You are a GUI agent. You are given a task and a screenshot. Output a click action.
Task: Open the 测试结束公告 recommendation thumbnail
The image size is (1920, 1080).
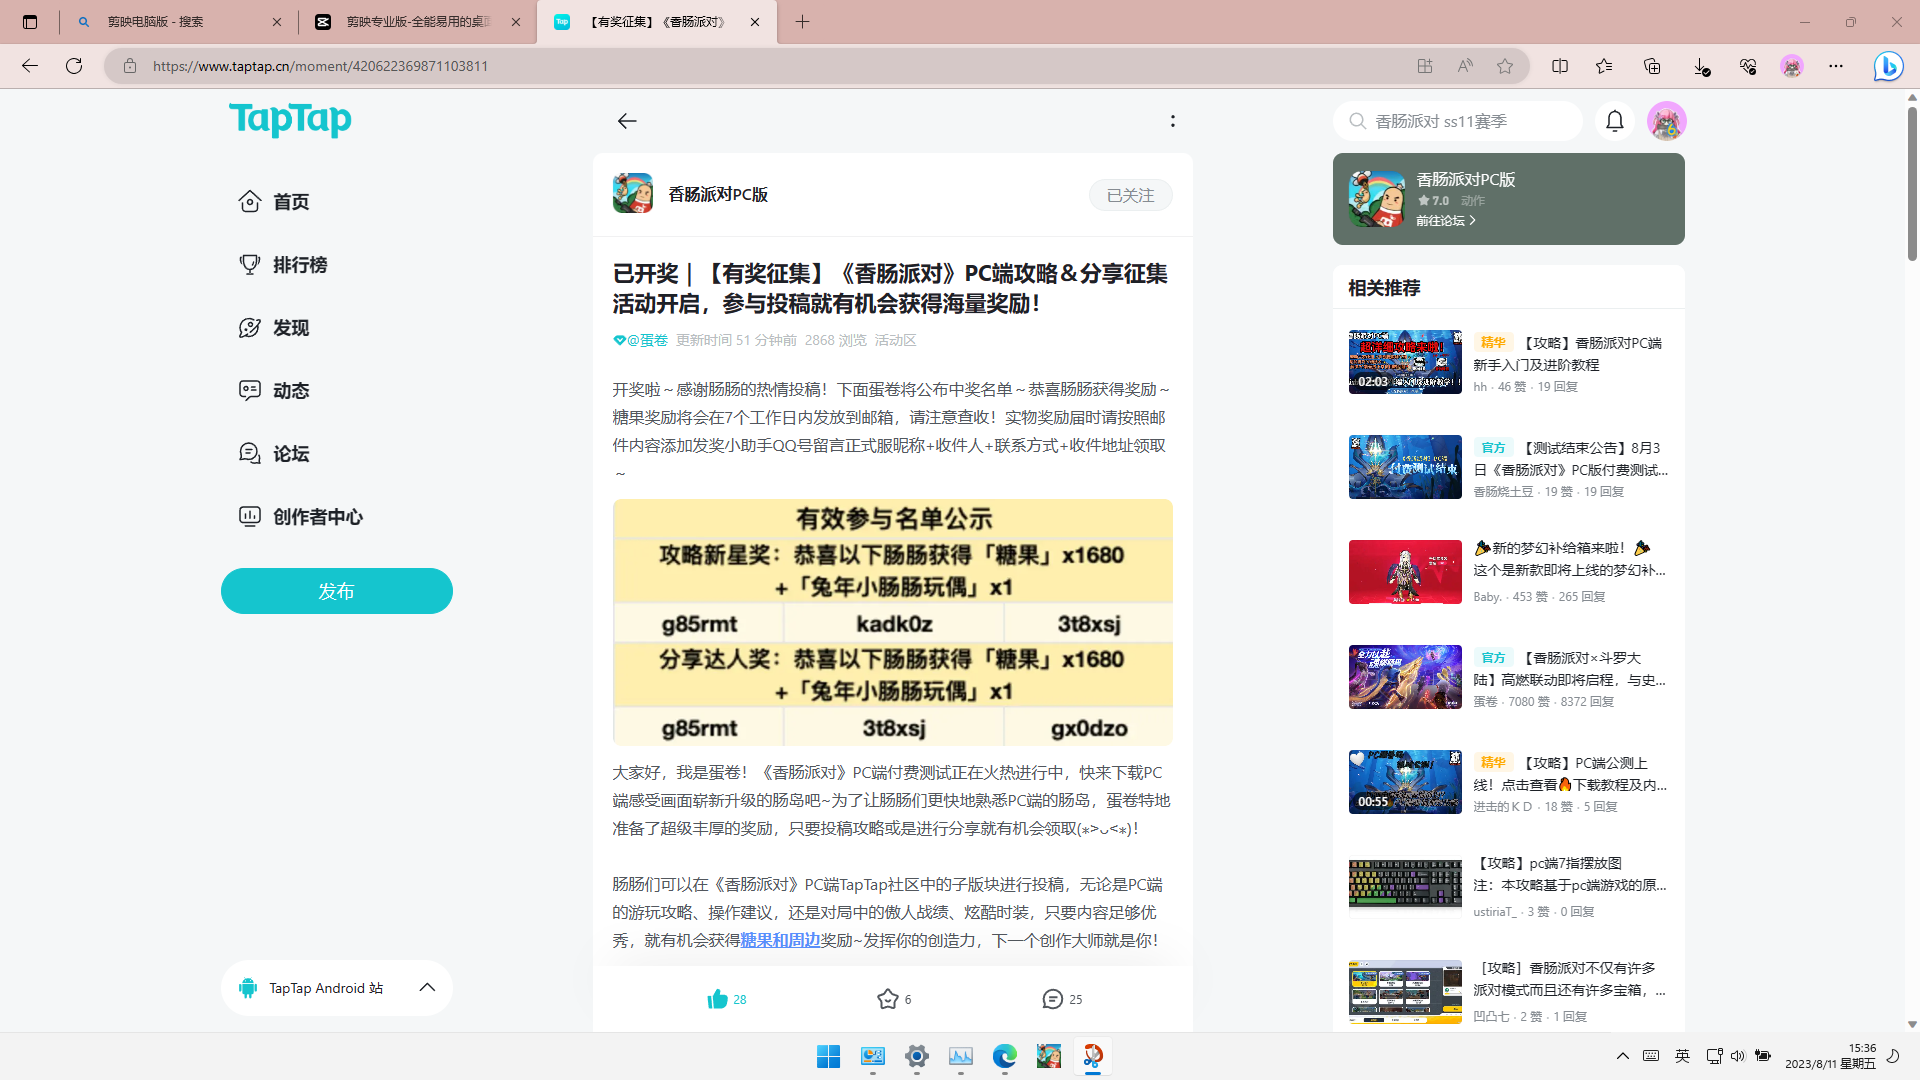[1405, 467]
